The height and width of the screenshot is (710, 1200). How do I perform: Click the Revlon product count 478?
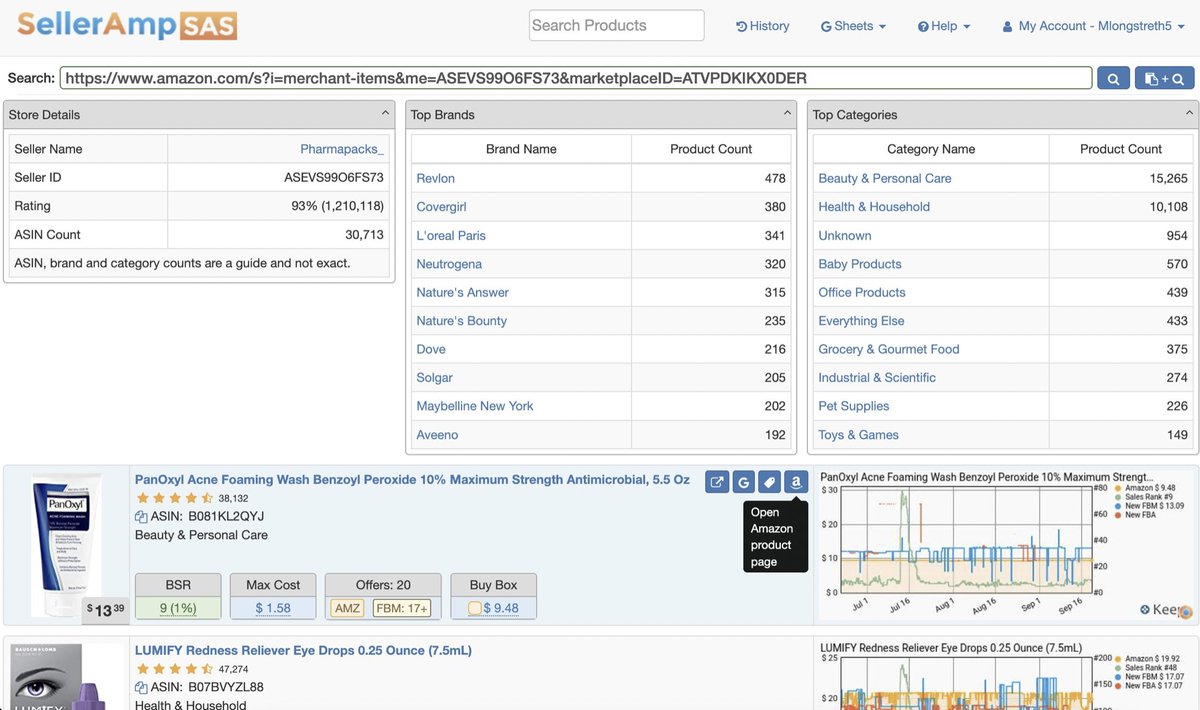click(775, 178)
